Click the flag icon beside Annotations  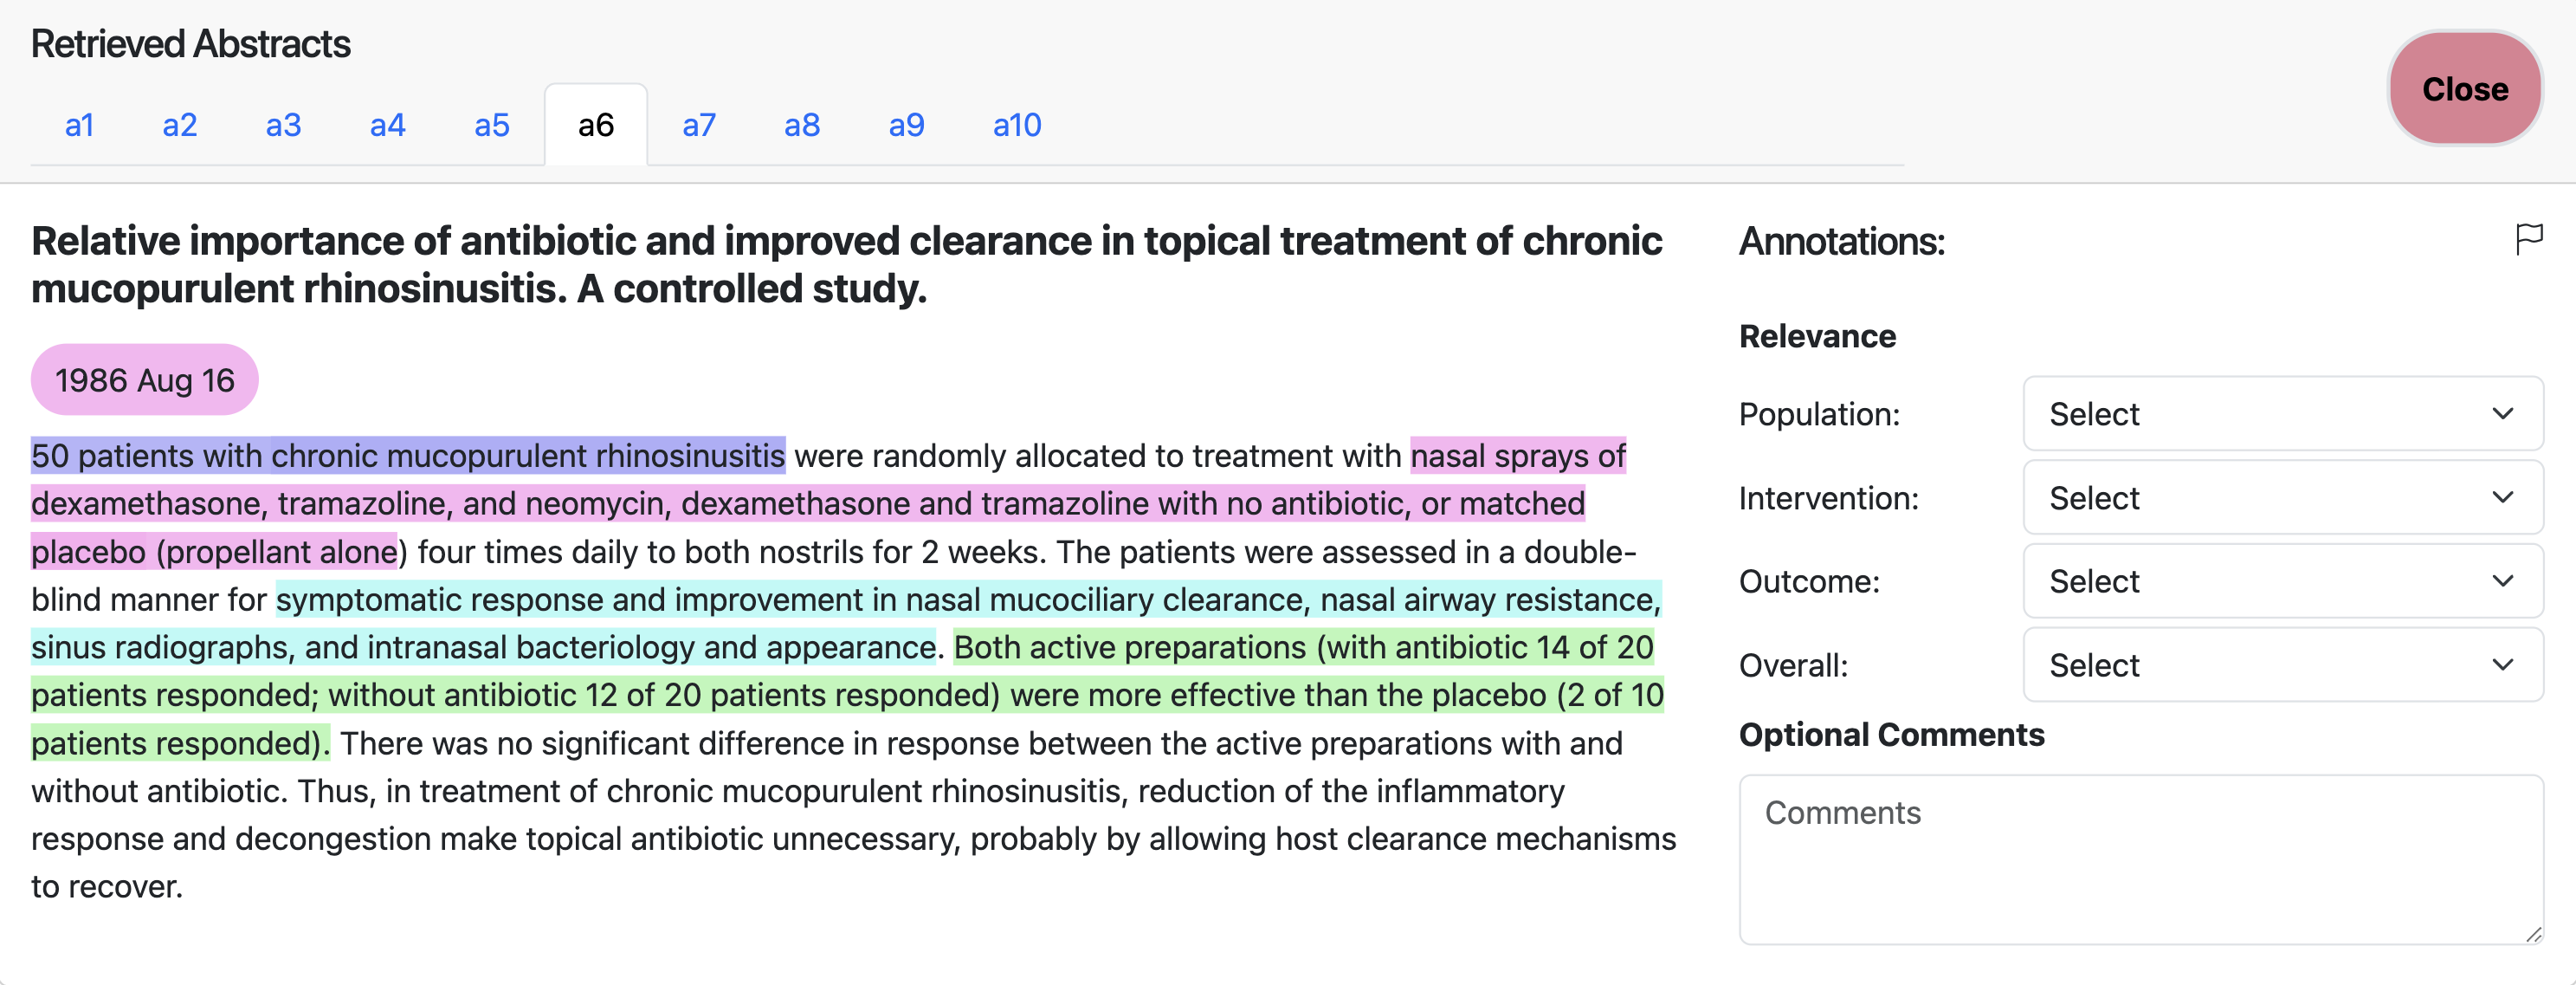coord(2527,239)
